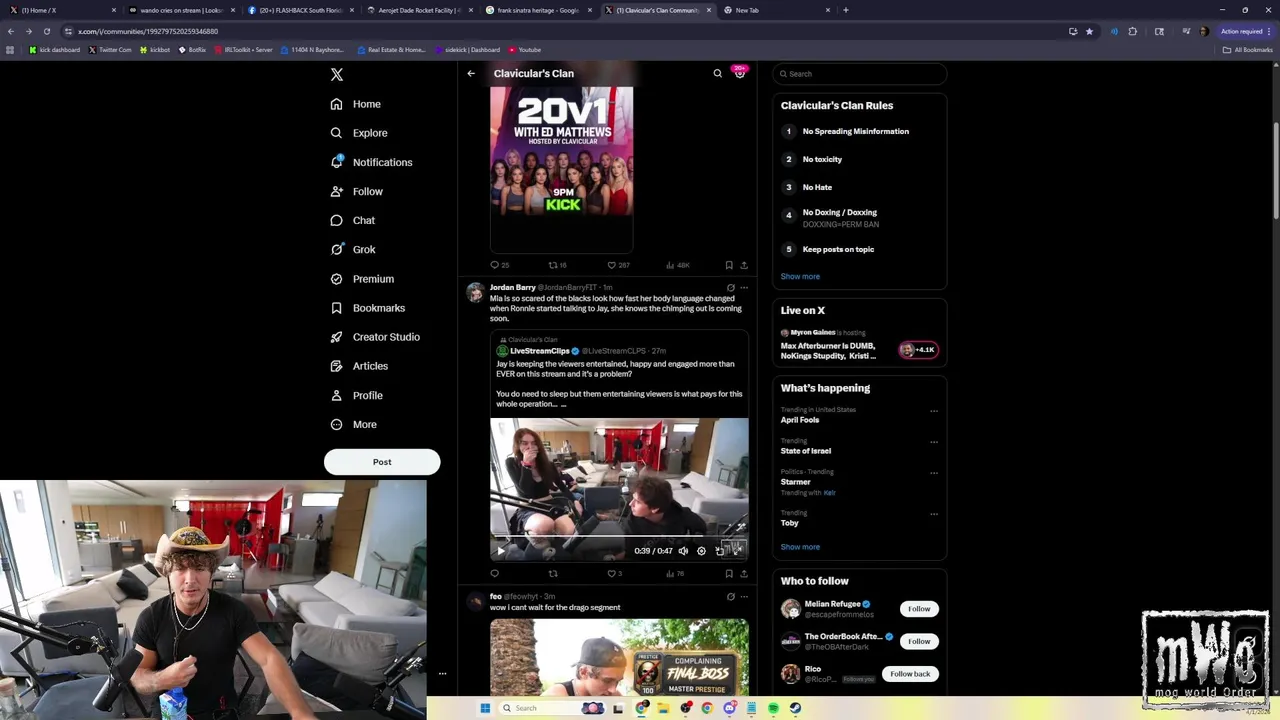The width and height of the screenshot is (1280, 720).
Task: Enter fullscreen on the video player
Action: pos(737,551)
